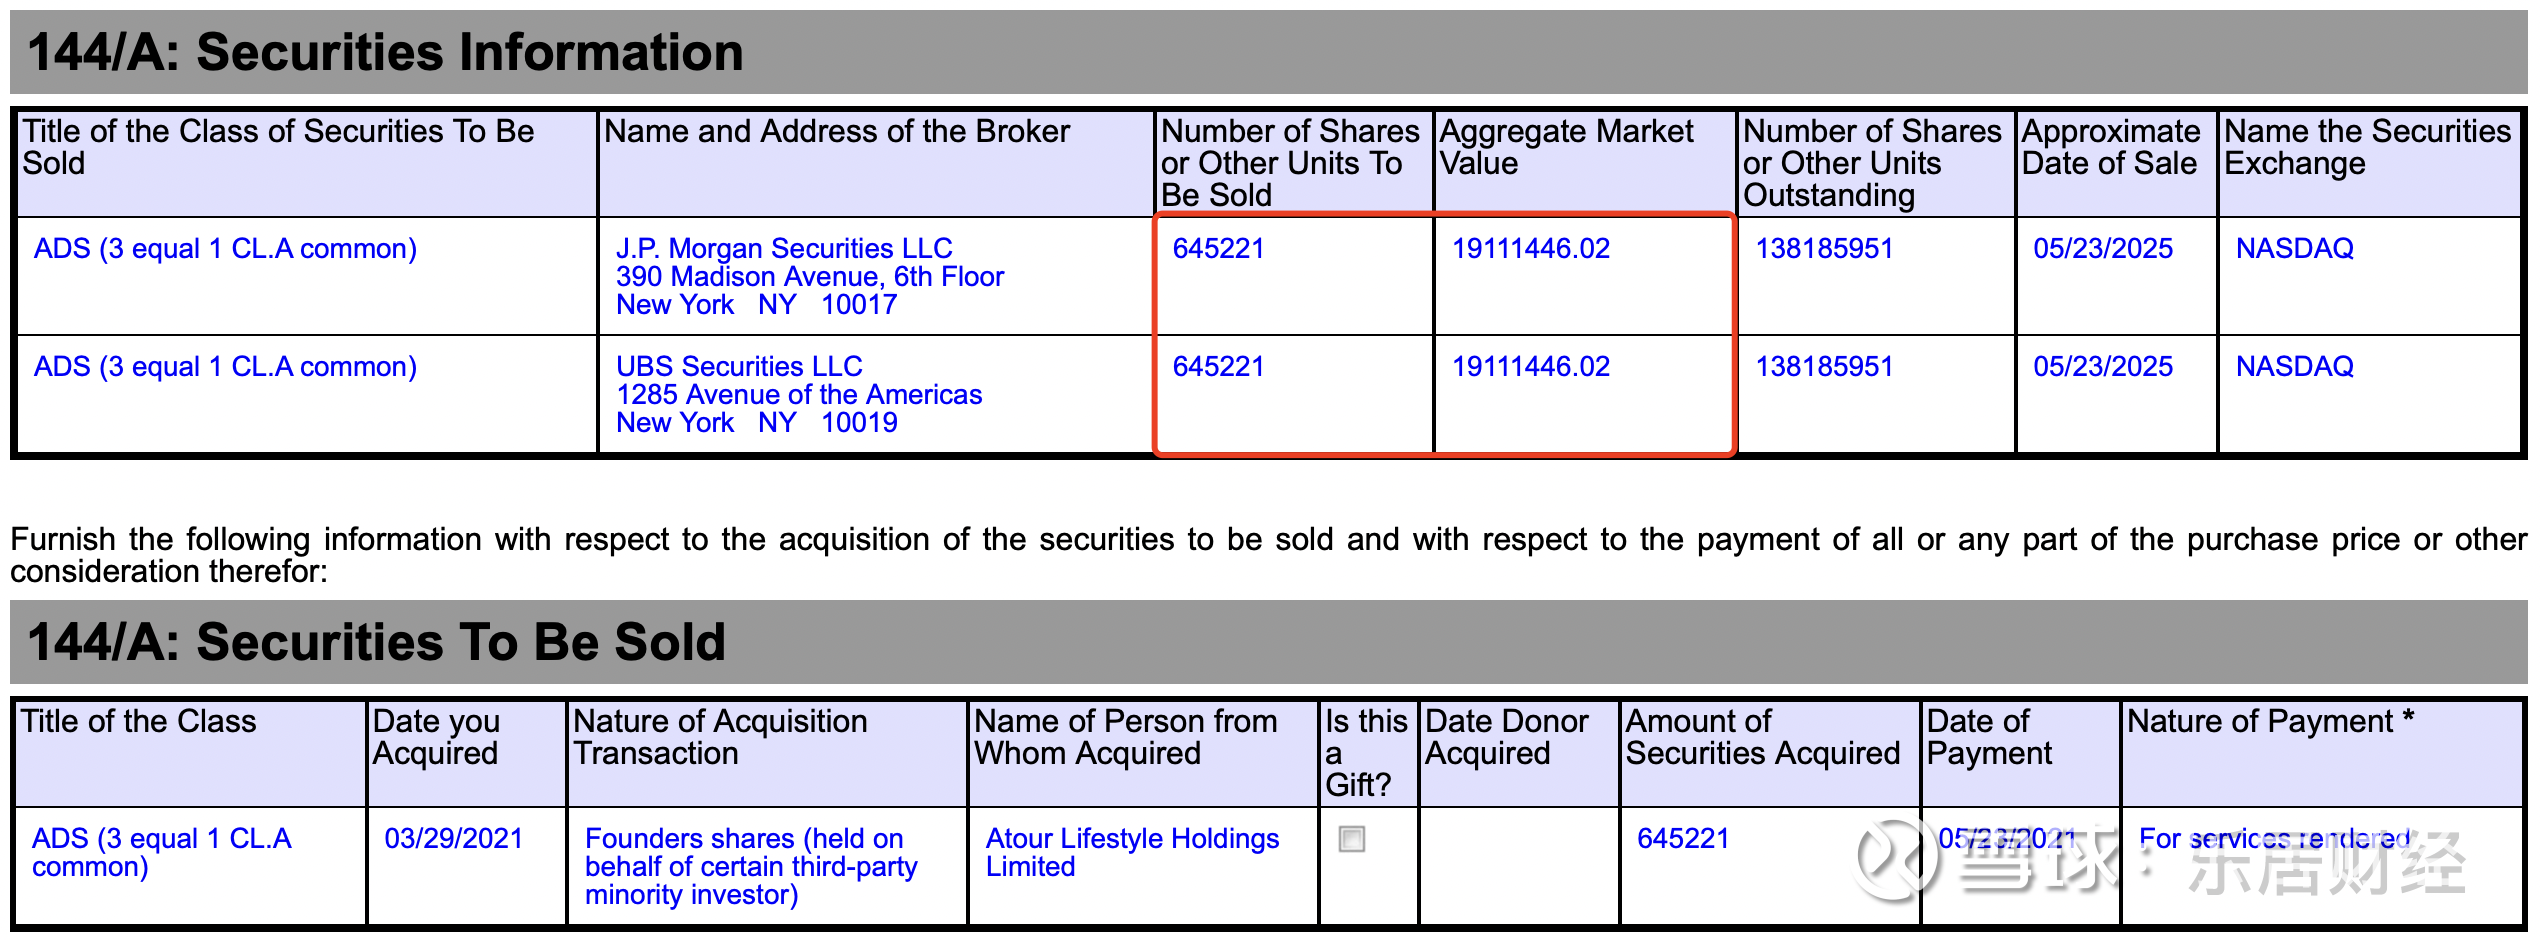Click shares to be sold in J.P. Morgan row
The width and height of the screenshot is (2540, 940).
click(1218, 248)
